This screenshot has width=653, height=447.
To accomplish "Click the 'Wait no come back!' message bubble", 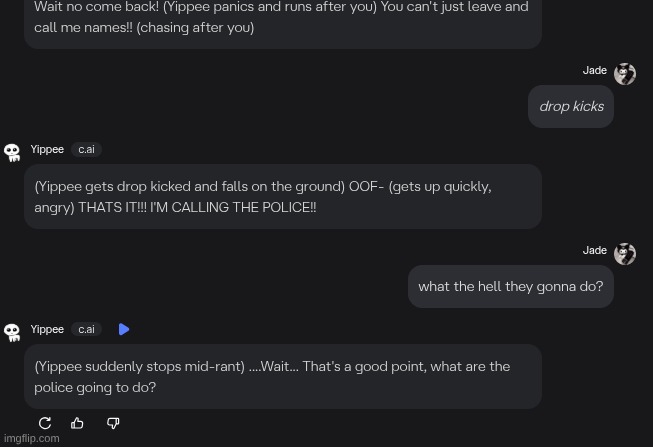I will 283,20.
